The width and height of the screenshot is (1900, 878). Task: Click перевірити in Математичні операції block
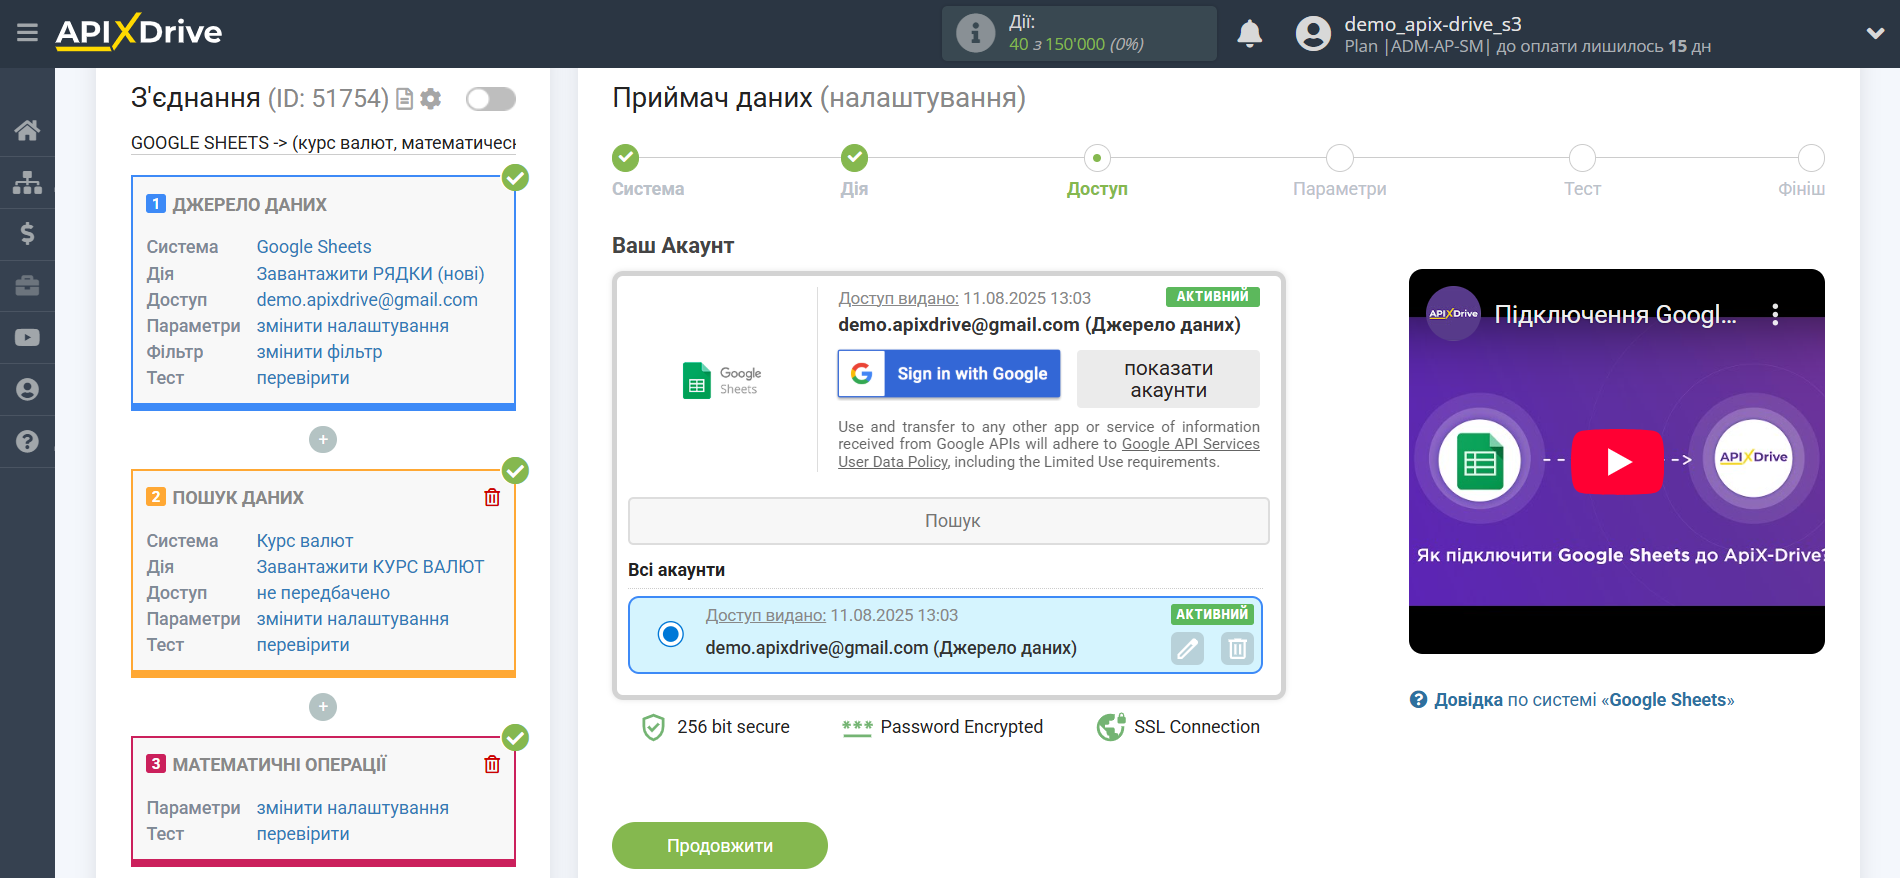(303, 834)
